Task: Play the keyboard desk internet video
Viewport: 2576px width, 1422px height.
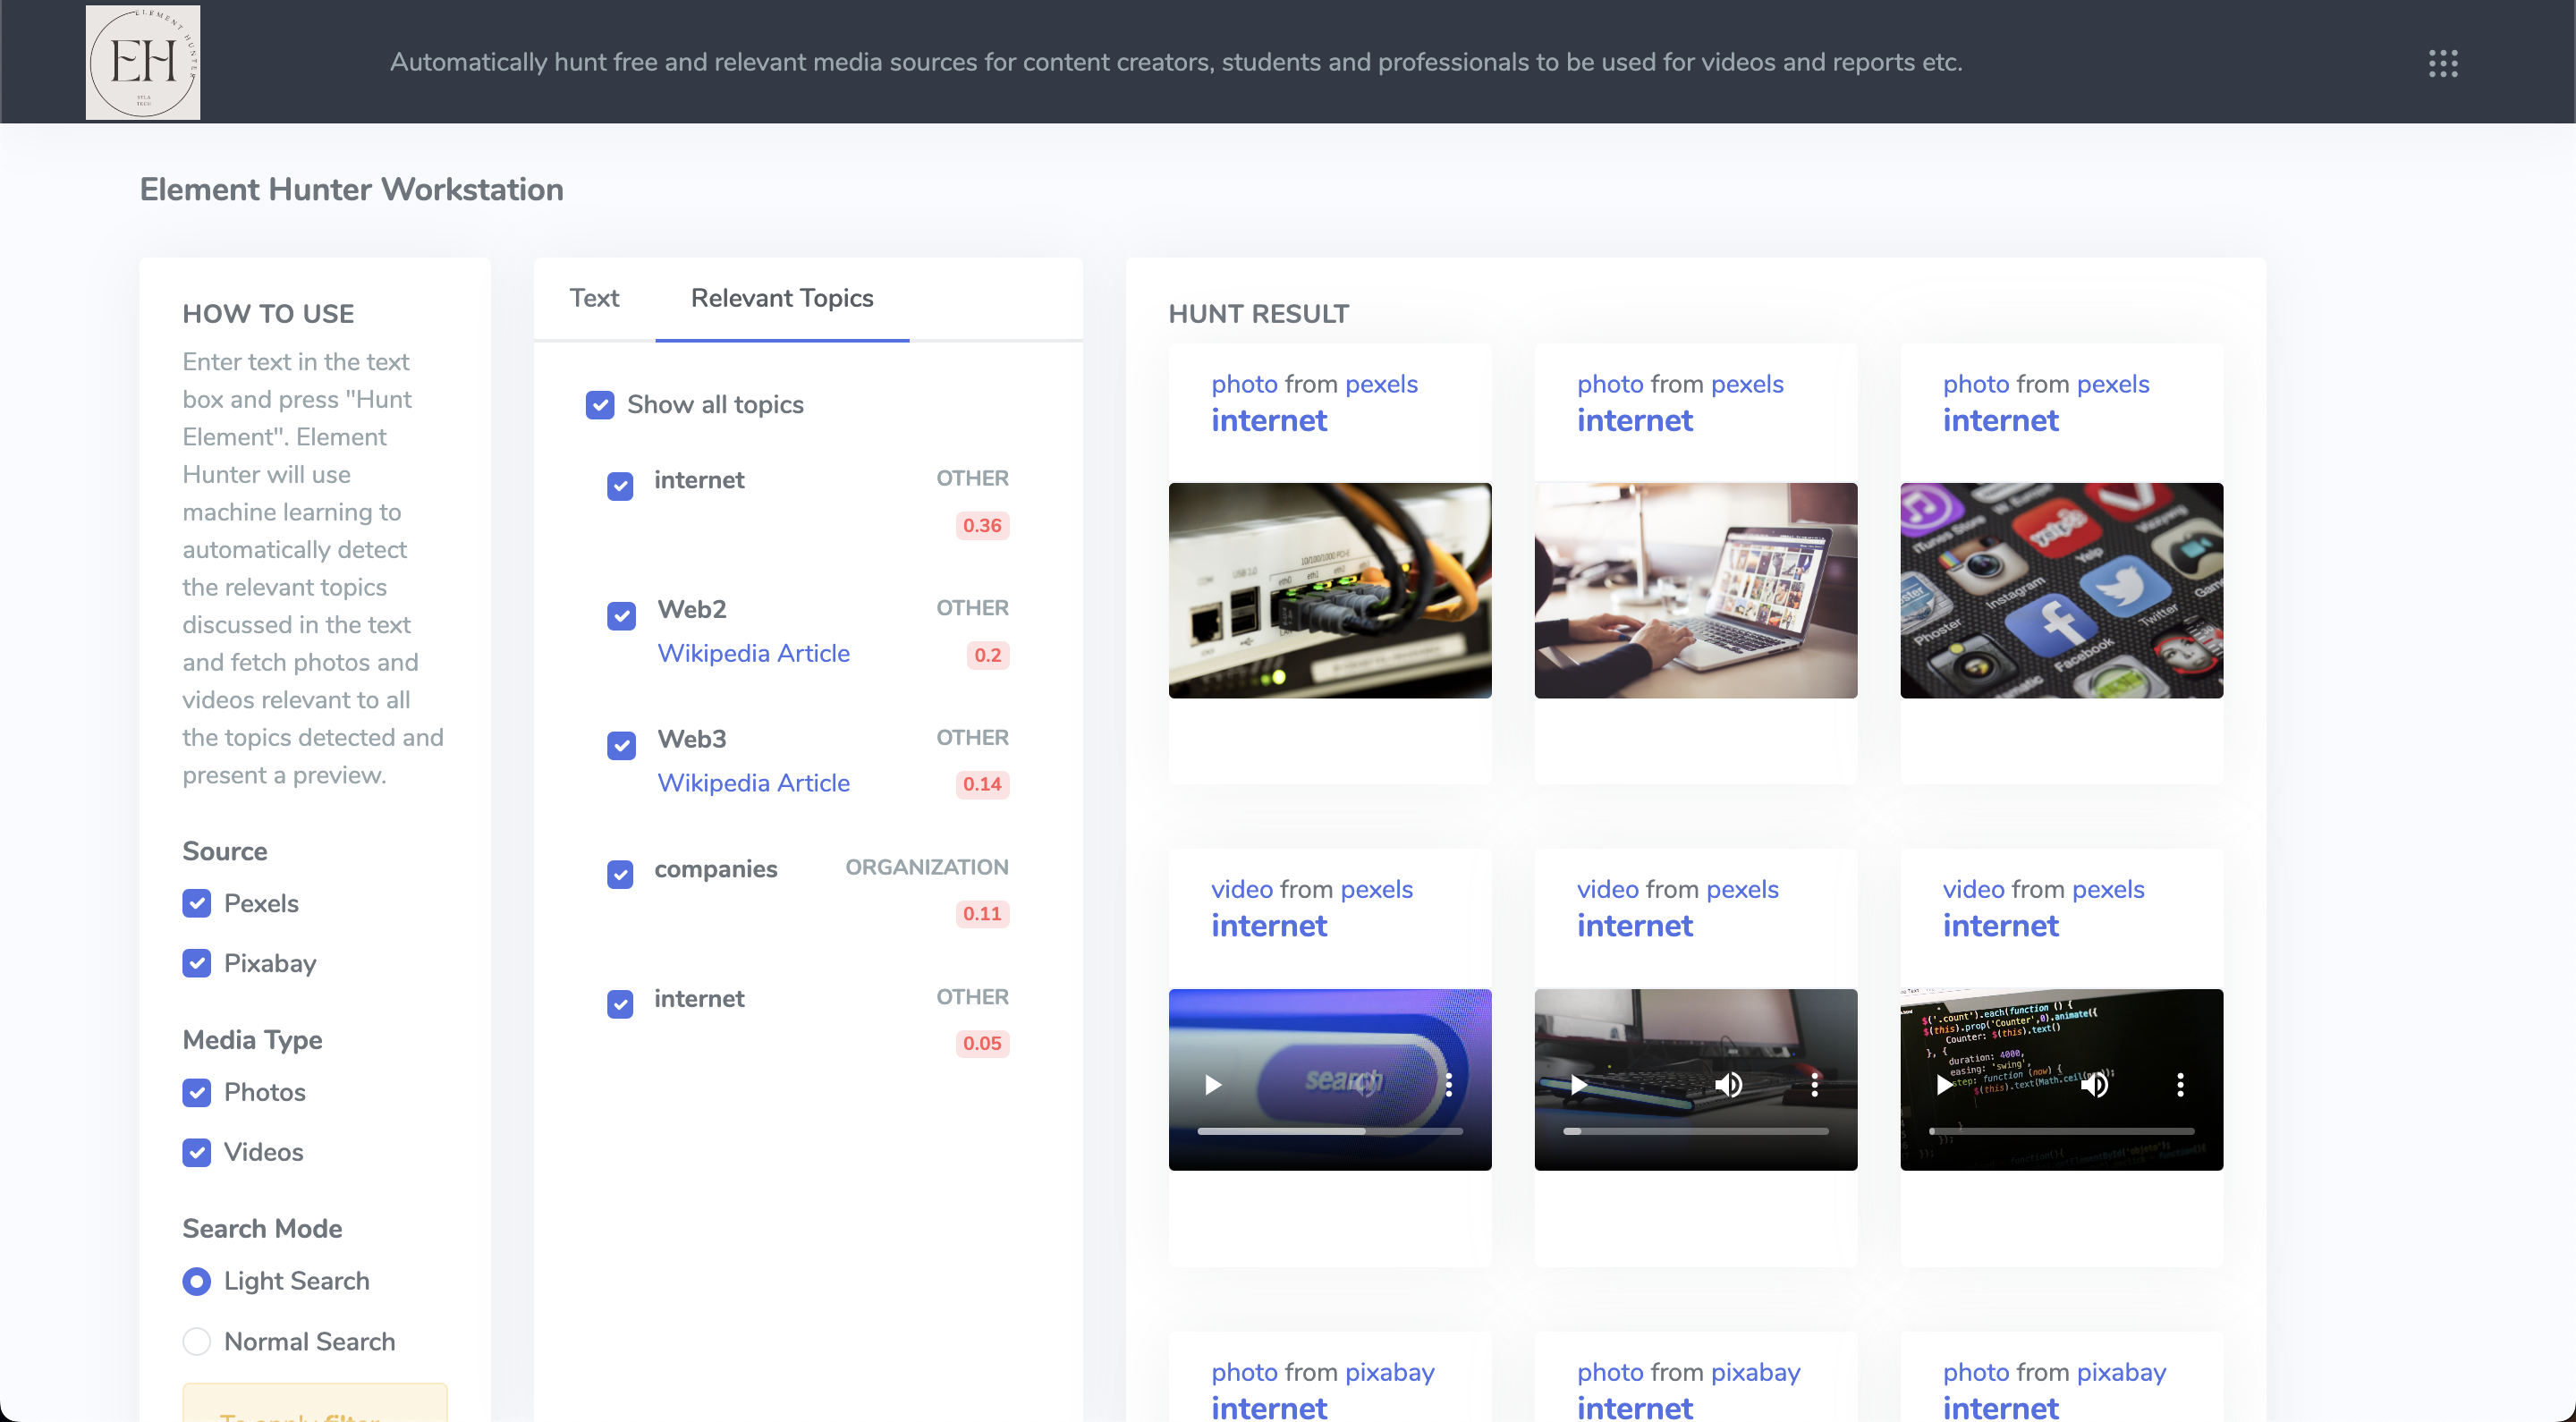Action: tap(1579, 1084)
